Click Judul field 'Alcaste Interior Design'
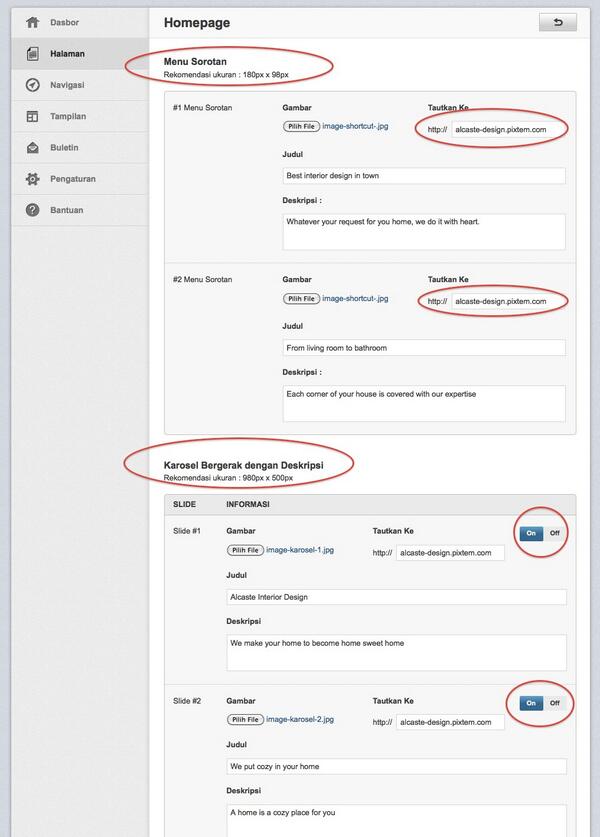The width and height of the screenshot is (600, 837). point(396,597)
